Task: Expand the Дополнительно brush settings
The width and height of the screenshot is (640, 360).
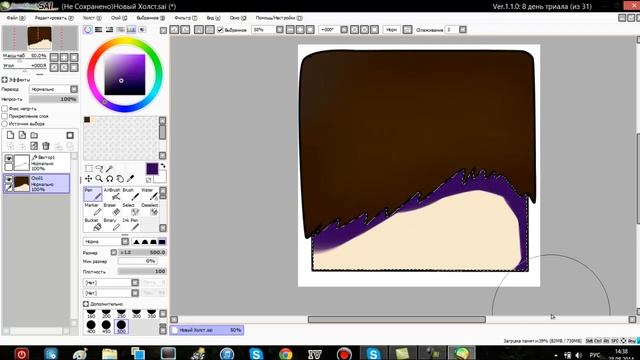Action: [x=86, y=304]
